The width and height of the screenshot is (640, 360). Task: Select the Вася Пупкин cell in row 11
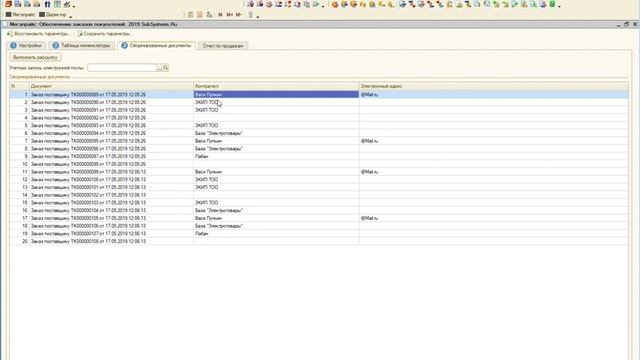[x=276, y=172]
